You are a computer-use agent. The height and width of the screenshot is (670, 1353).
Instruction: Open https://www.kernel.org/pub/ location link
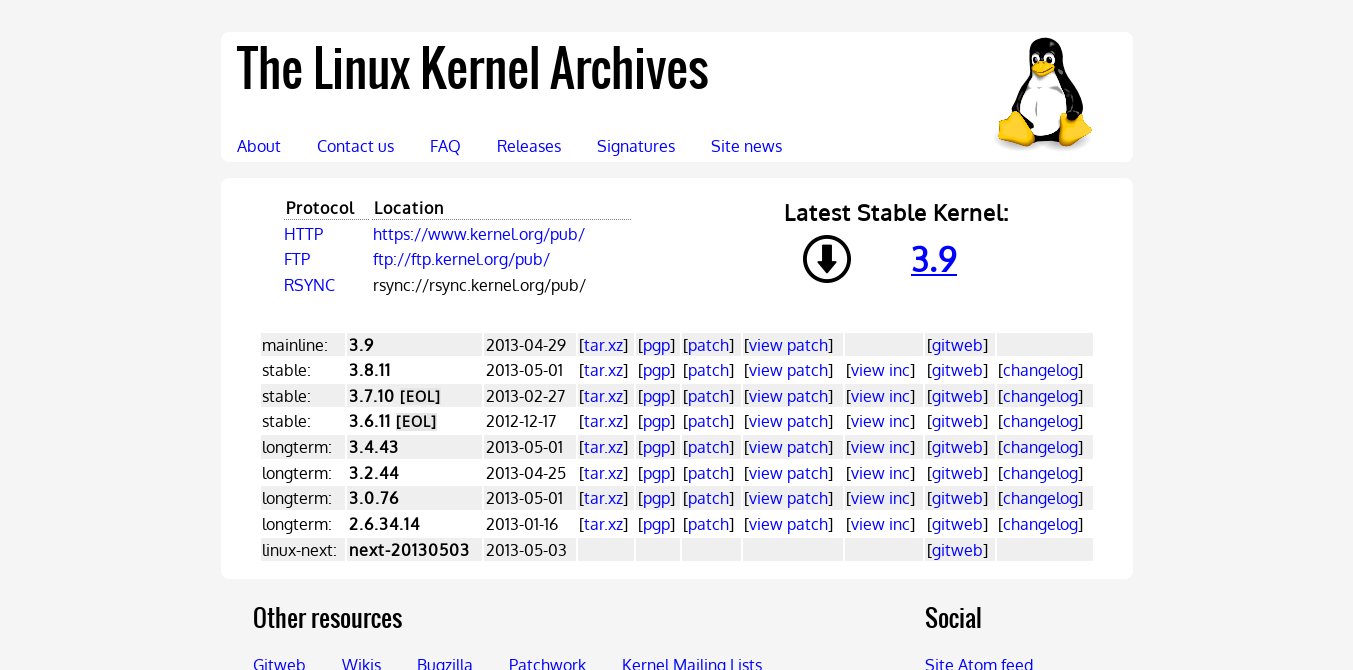coord(479,234)
